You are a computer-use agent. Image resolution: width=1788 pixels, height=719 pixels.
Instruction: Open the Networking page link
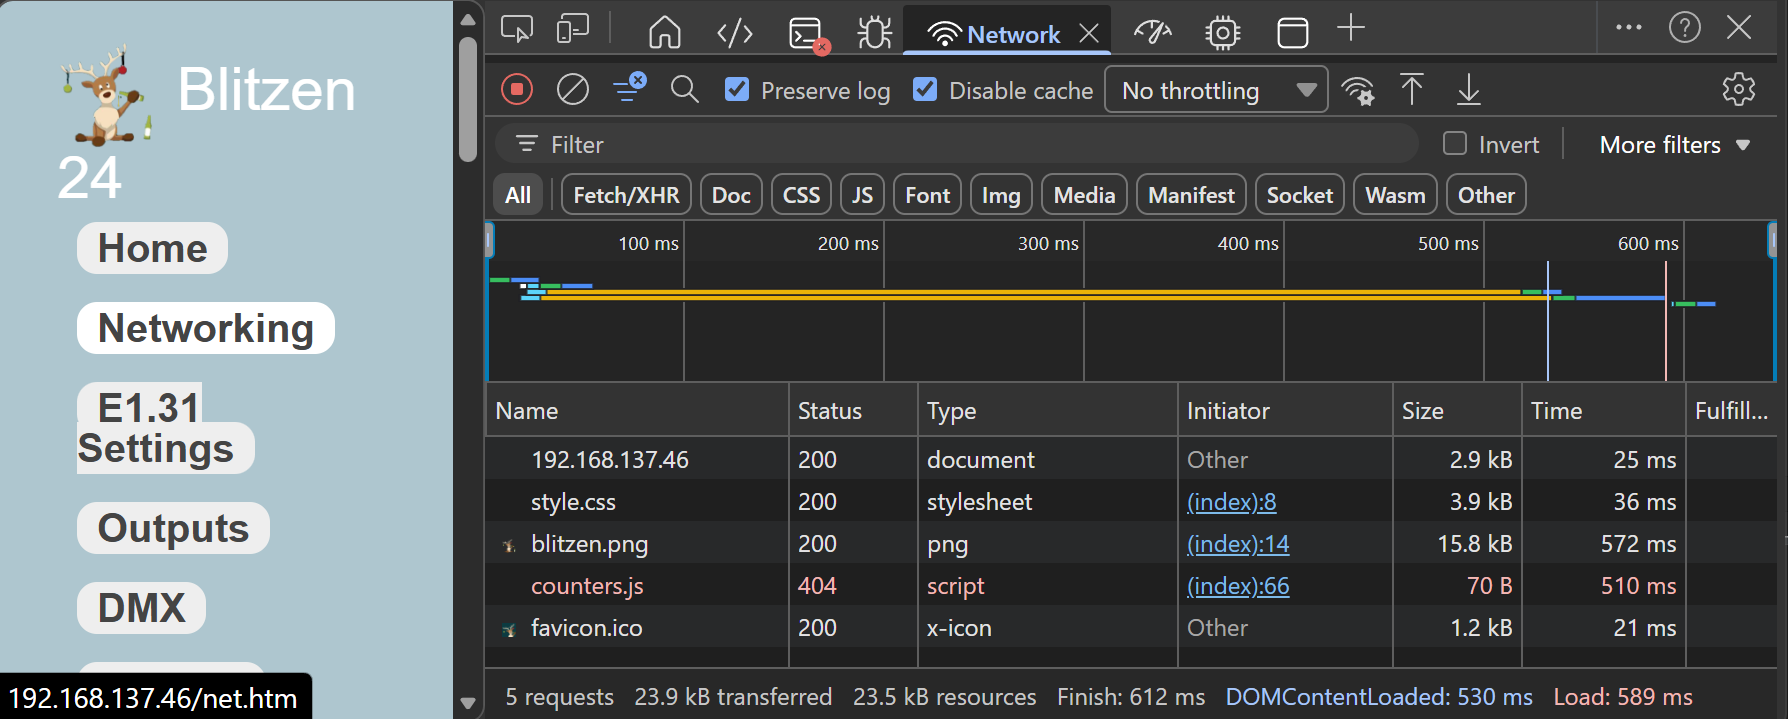pyautogui.click(x=206, y=328)
